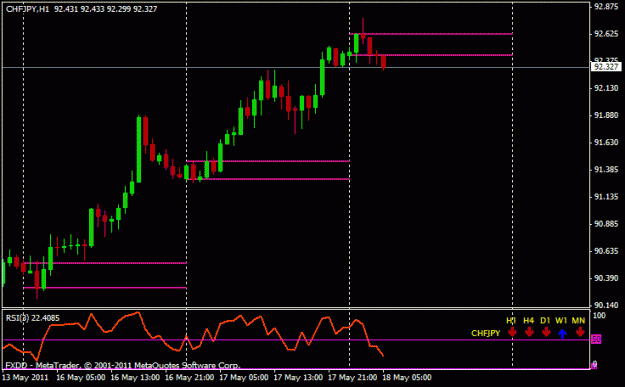
Task: Click the red down arrow under D1
Action: [x=546, y=332]
